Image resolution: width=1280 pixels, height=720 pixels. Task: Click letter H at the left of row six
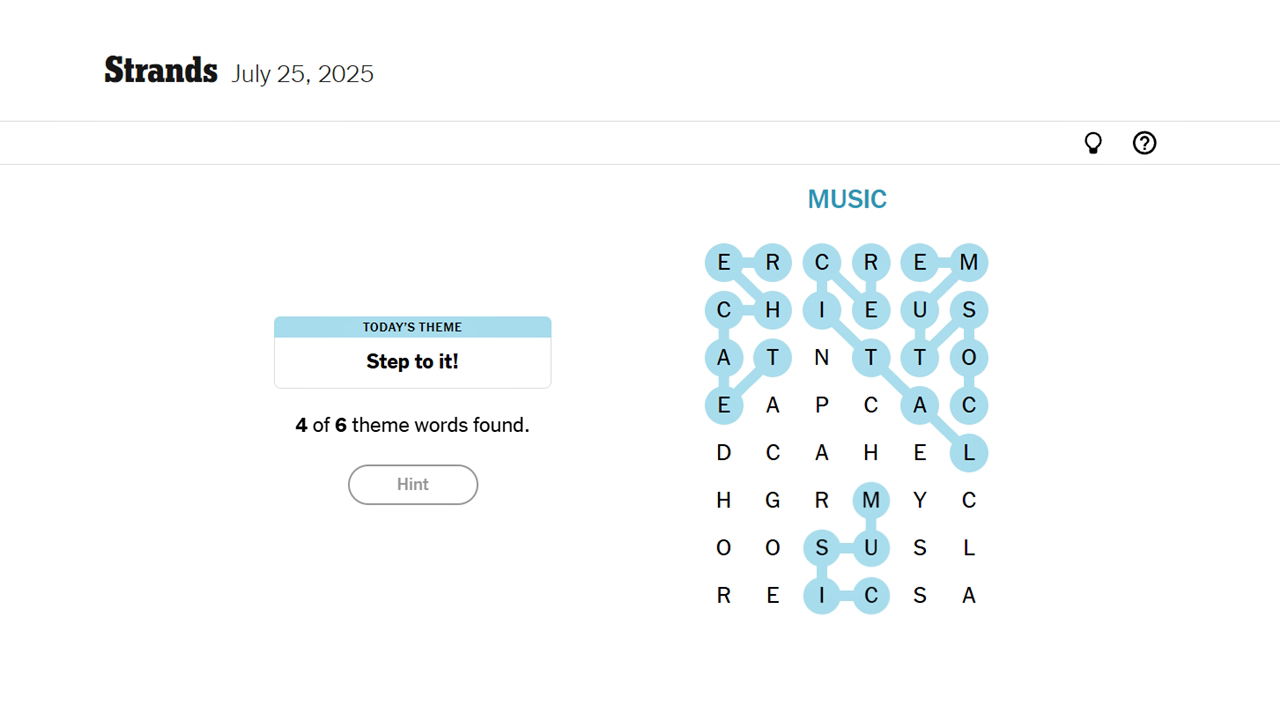[x=724, y=500]
